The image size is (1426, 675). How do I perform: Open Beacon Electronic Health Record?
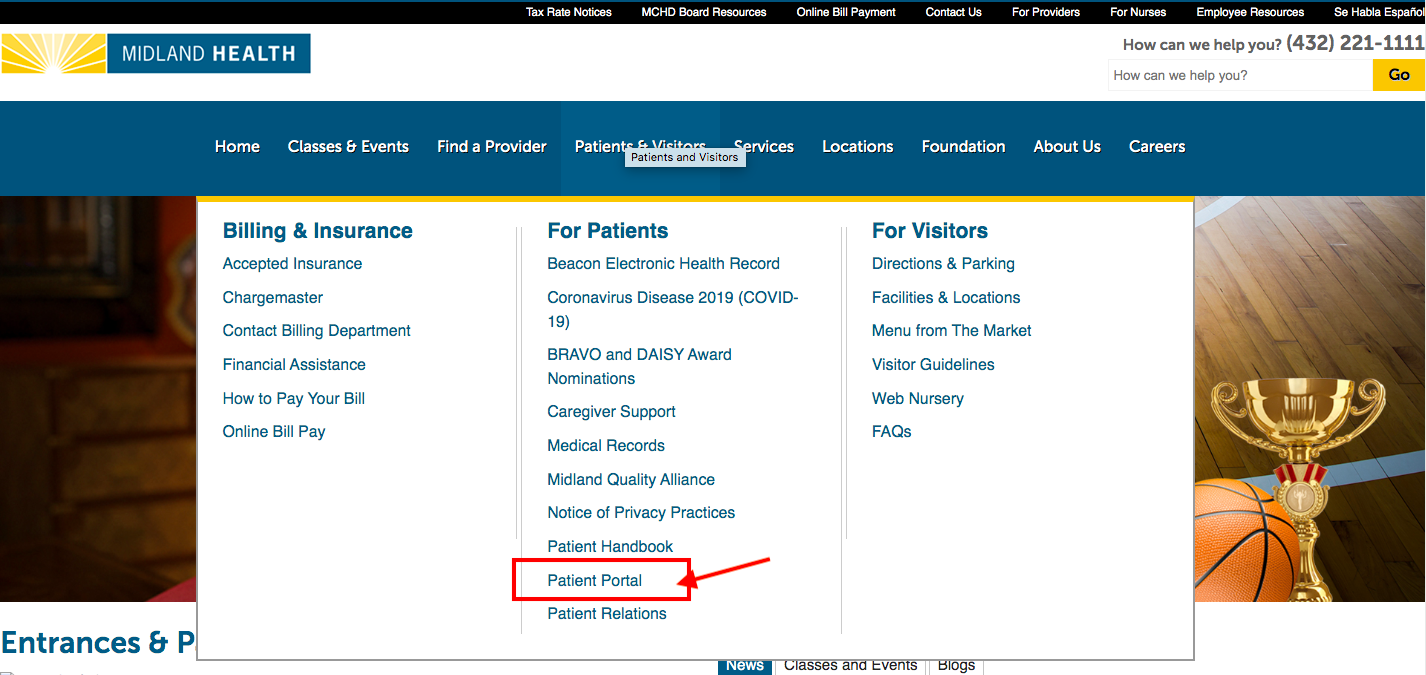point(664,264)
